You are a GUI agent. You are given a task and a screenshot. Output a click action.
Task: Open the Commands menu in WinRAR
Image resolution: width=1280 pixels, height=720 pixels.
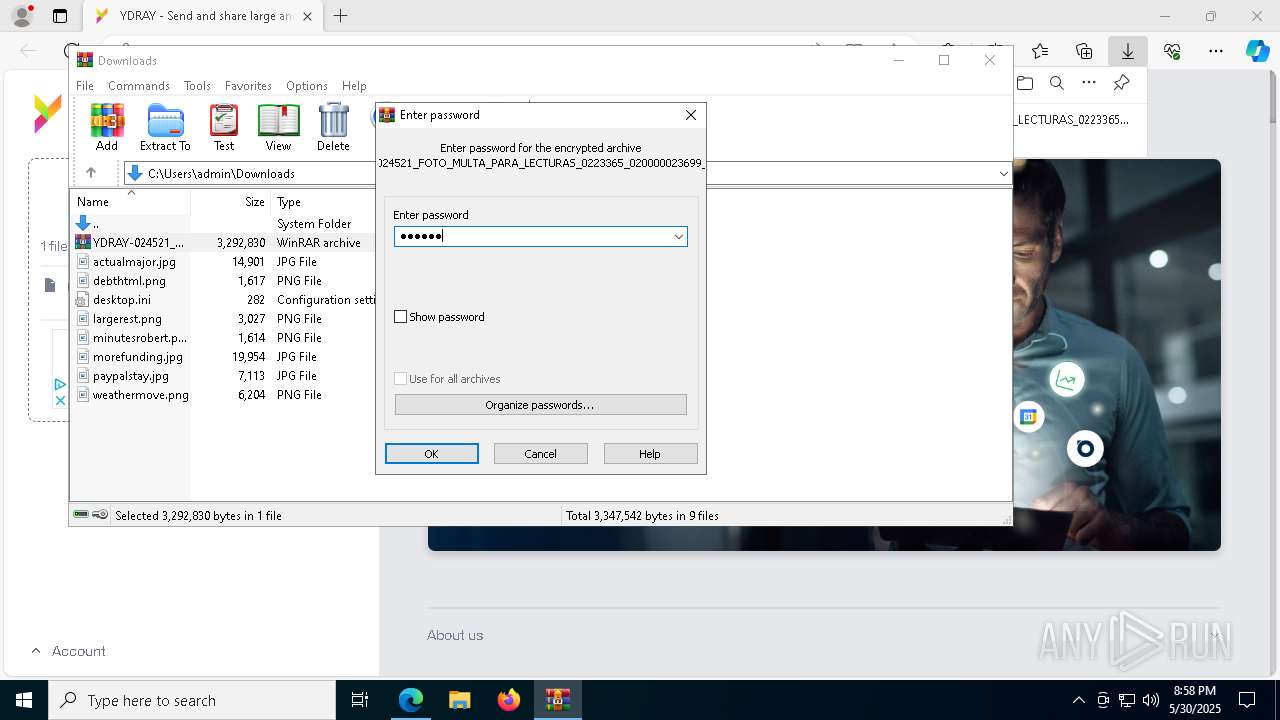click(139, 86)
